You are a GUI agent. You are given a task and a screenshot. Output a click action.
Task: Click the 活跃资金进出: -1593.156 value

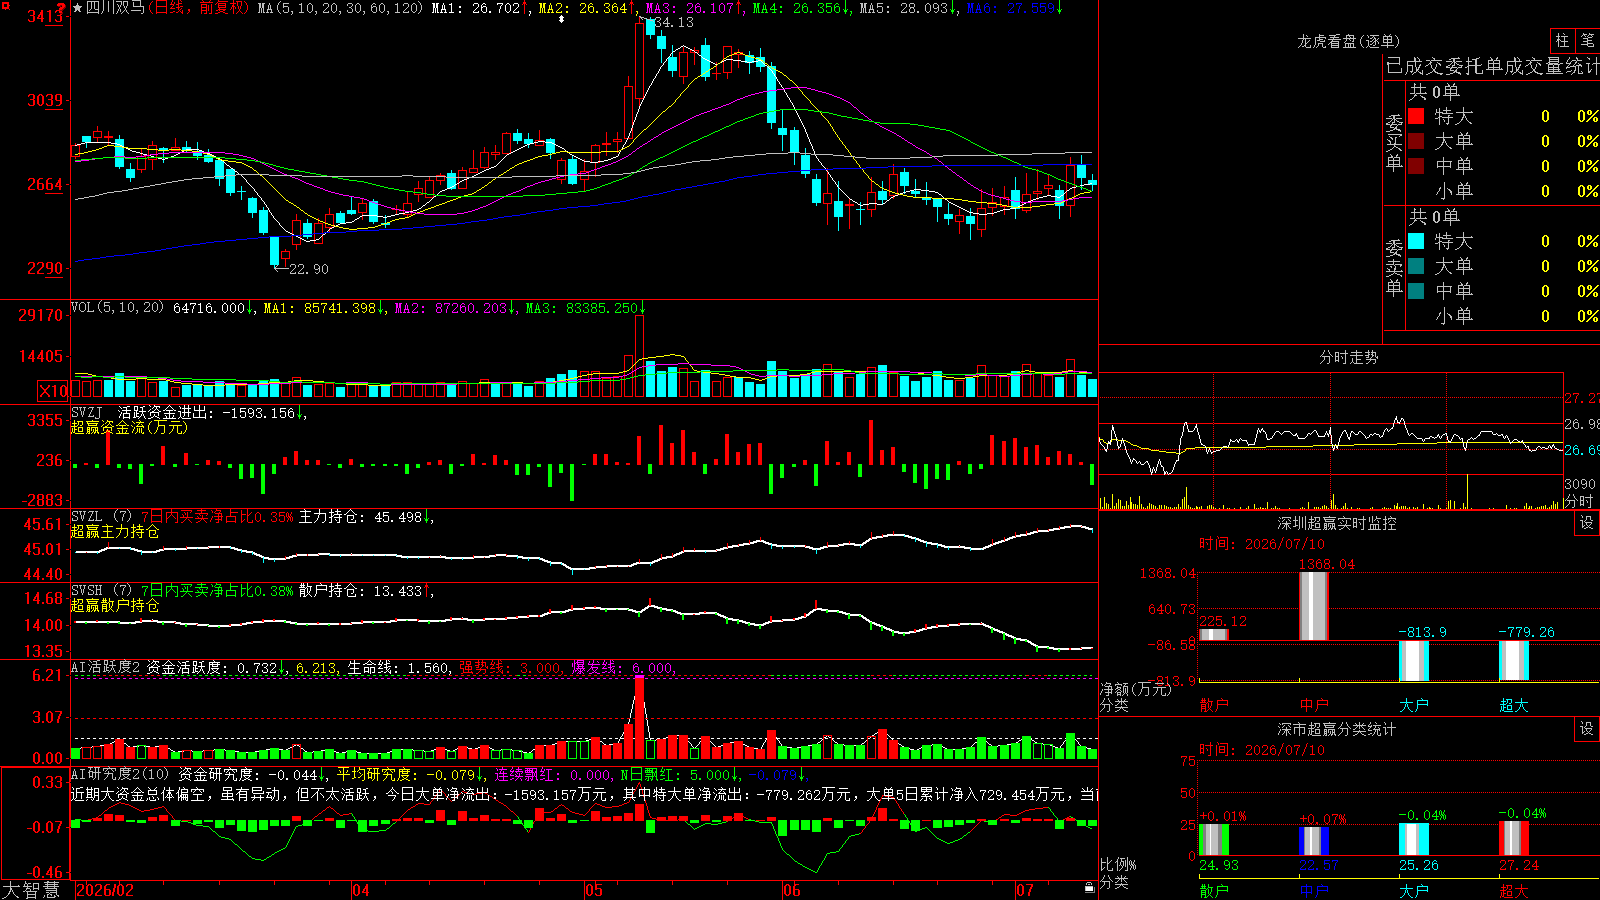click(x=208, y=412)
